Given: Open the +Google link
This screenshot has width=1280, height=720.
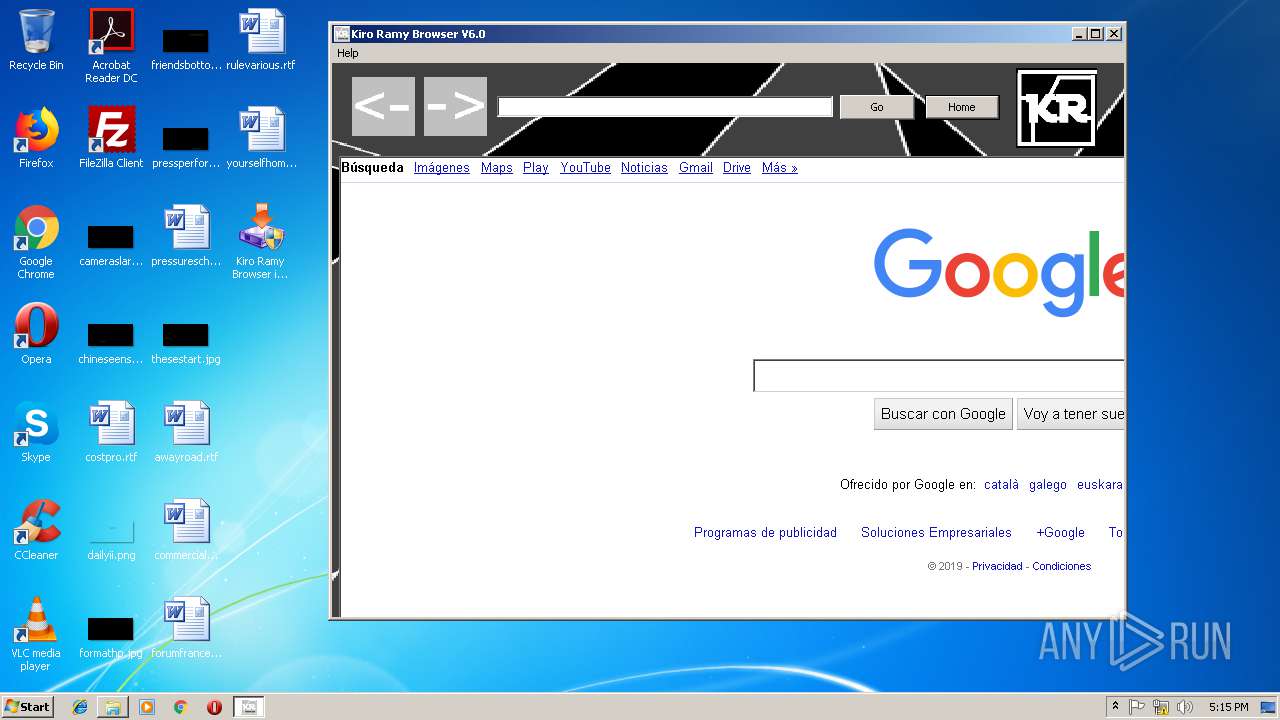Looking at the screenshot, I should 1061,533.
